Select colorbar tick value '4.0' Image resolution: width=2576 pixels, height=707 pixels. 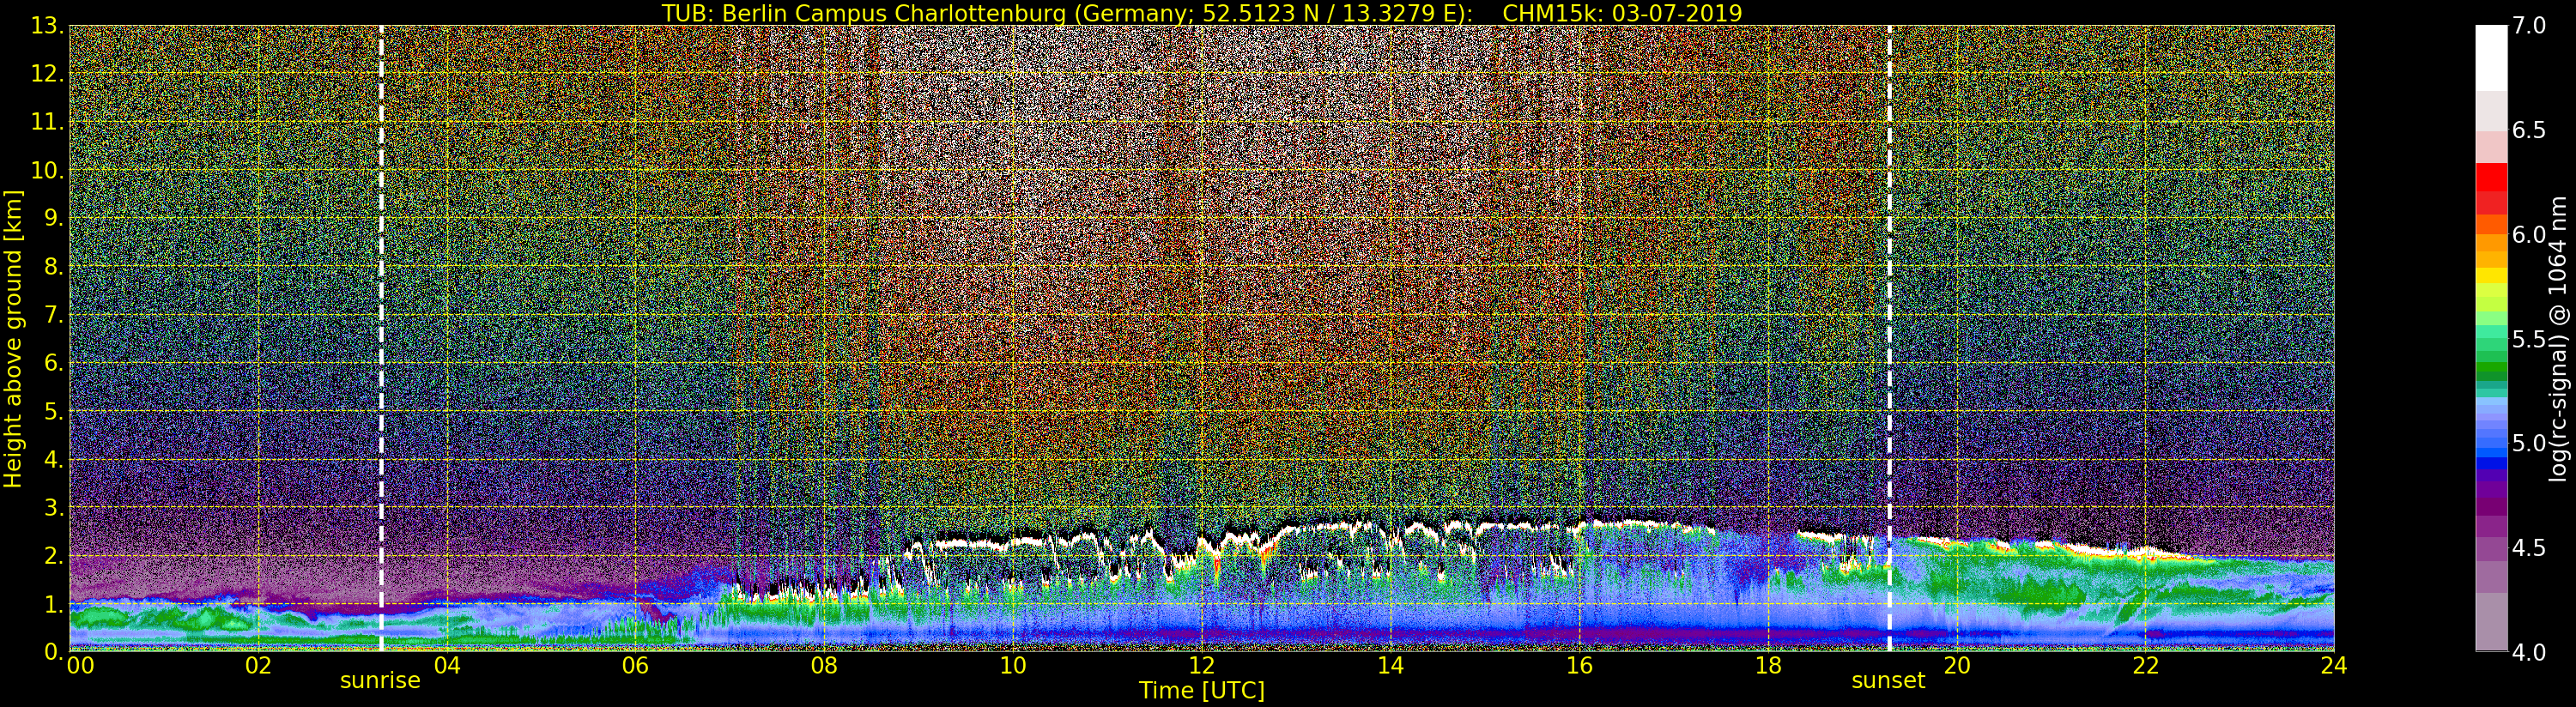click(x=2530, y=651)
